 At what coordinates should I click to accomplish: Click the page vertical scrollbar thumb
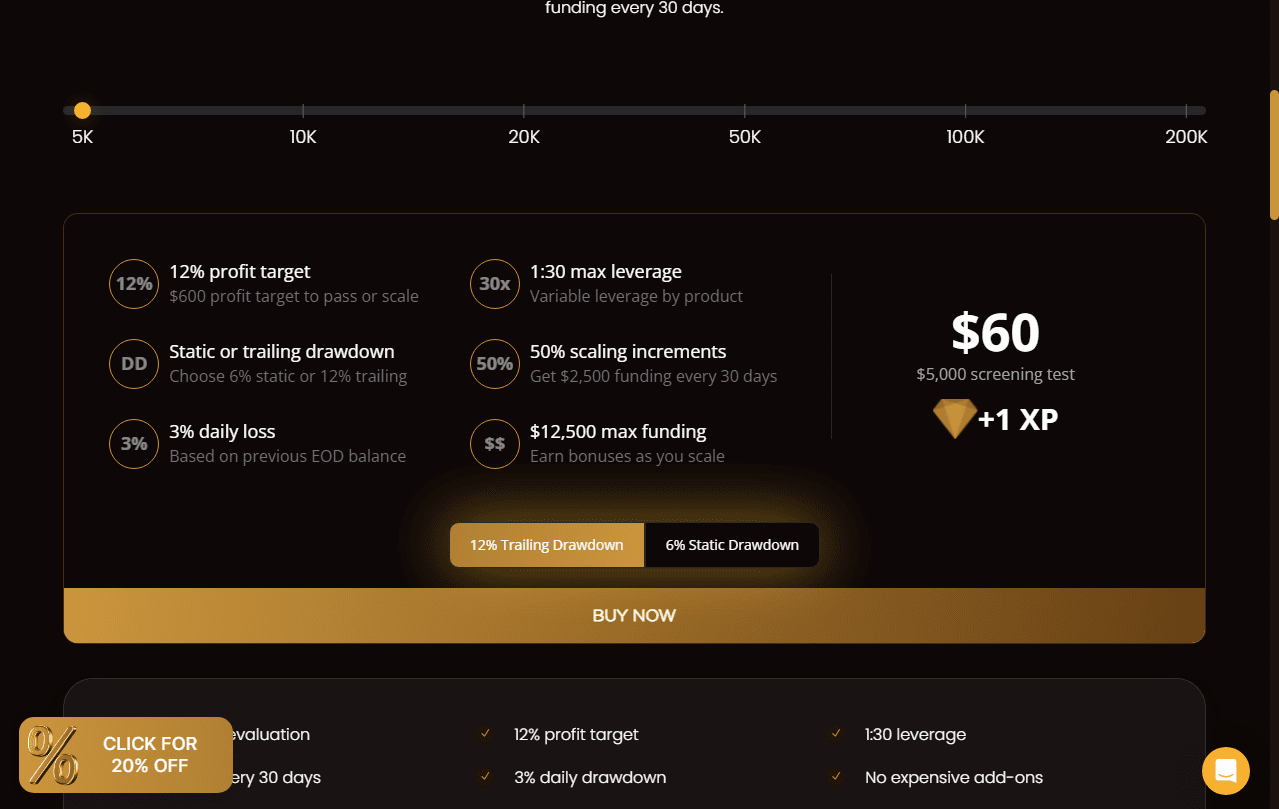pyautogui.click(x=1274, y=155)
